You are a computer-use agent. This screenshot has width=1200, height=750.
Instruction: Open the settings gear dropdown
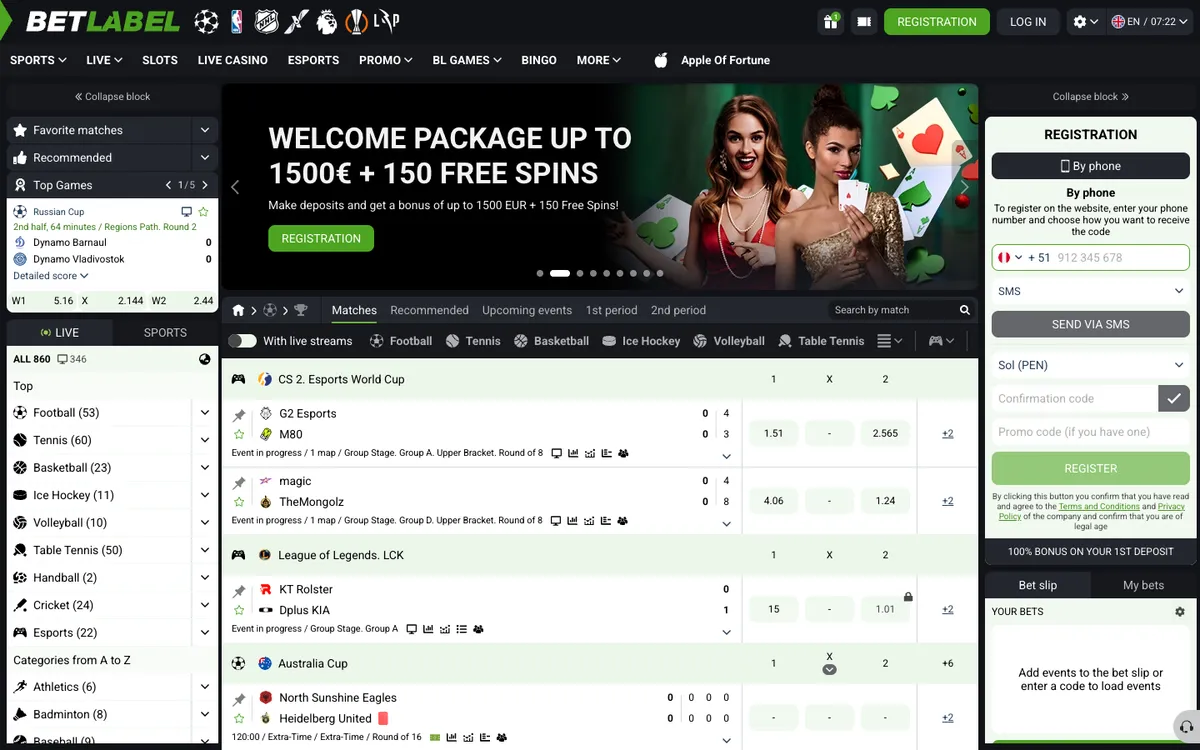click(x=1085, y=21)
